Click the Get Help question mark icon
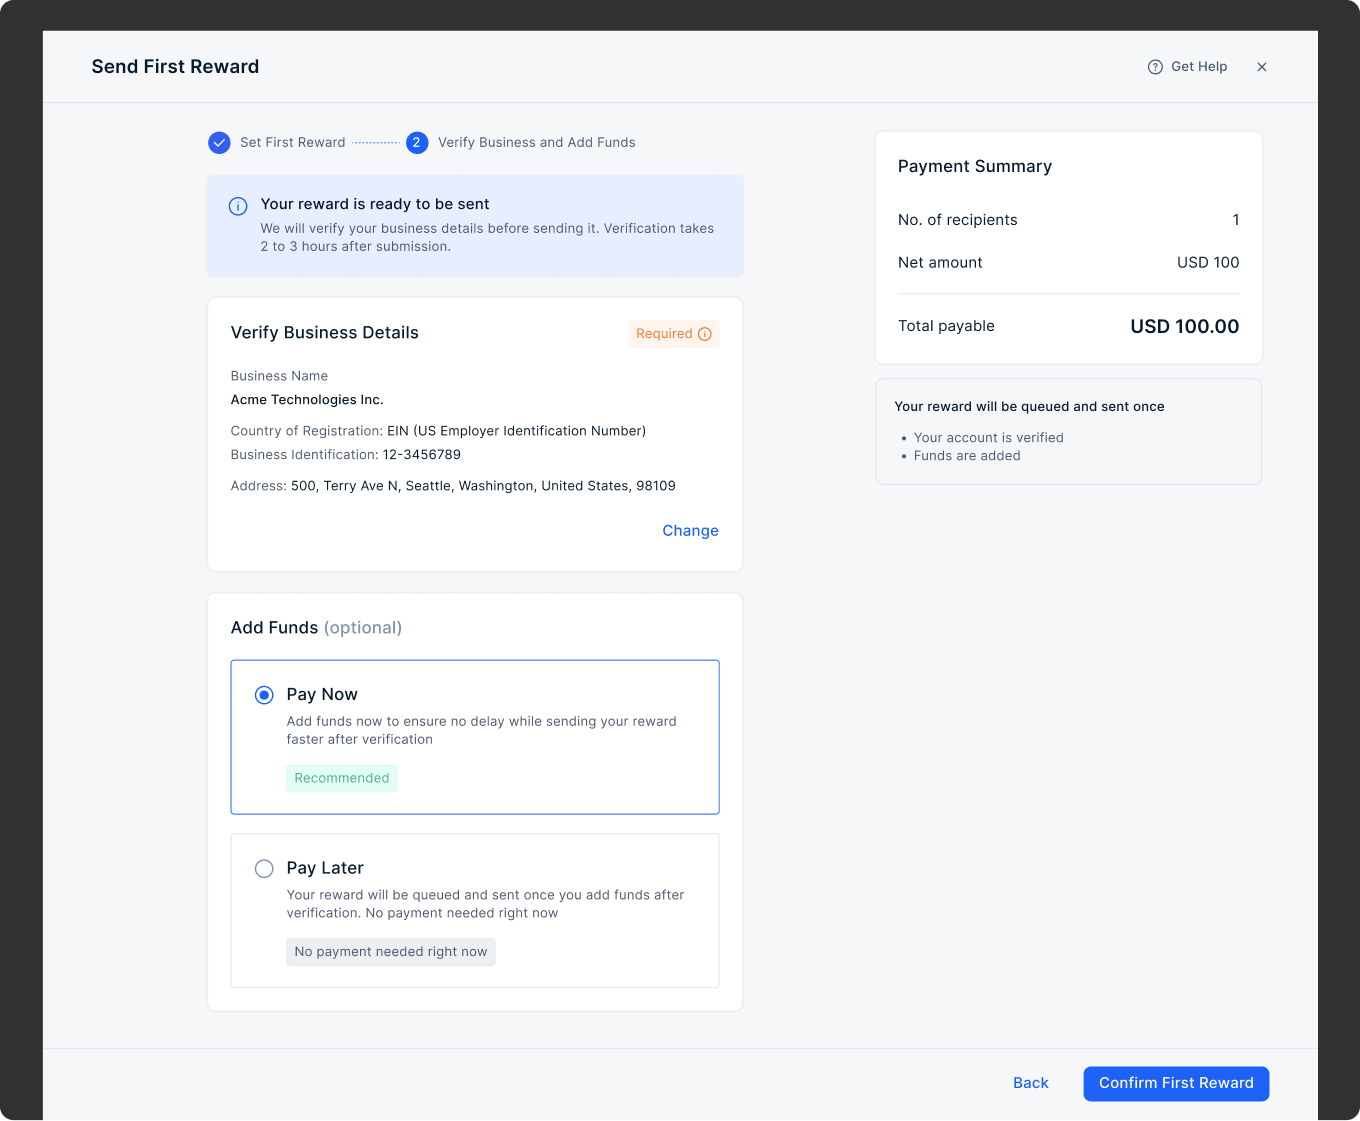This screenshot has width=1360, height=1121. (1155, 67)
